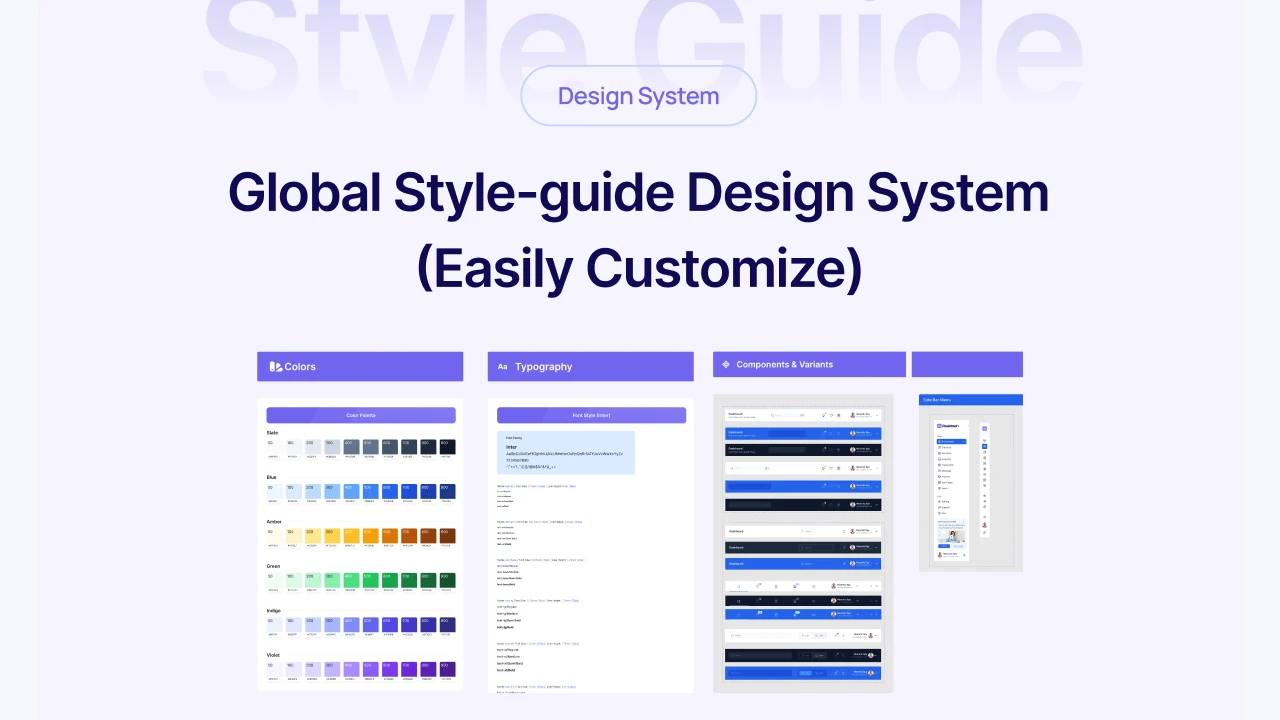
Task: Click the Design System pill button
Action: tap(638, 96)
